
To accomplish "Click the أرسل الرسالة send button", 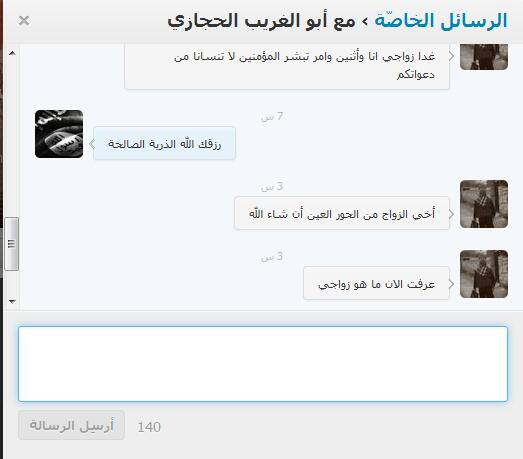I will click(71, 425).
